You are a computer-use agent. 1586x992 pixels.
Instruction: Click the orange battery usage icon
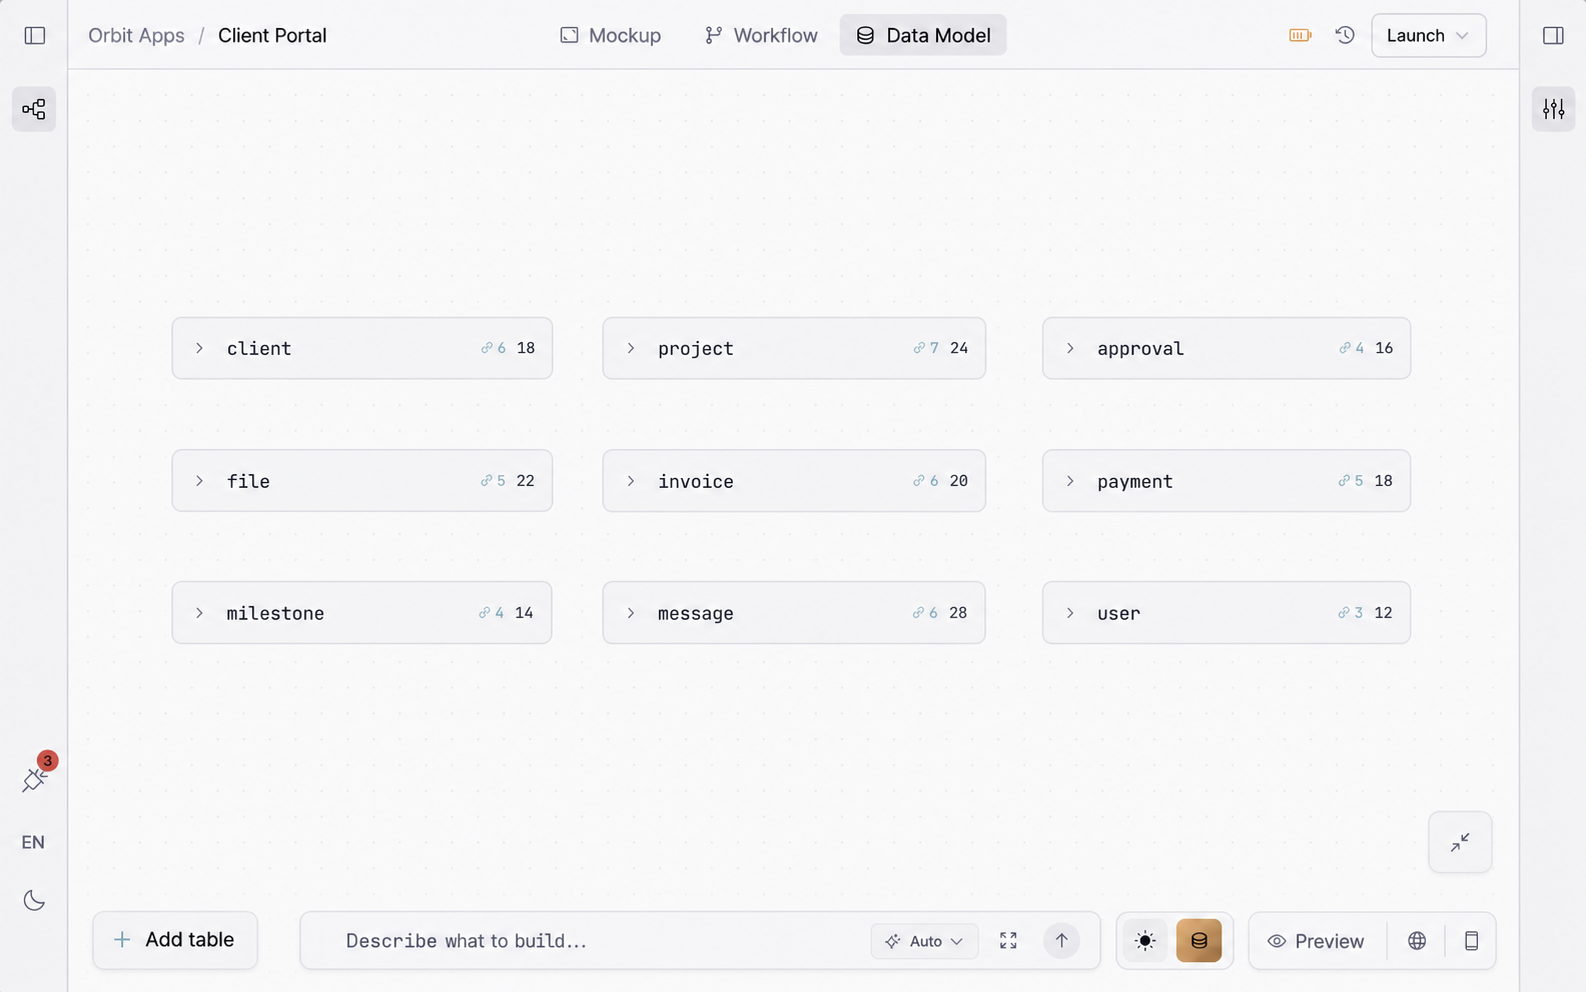[1300, 36]
